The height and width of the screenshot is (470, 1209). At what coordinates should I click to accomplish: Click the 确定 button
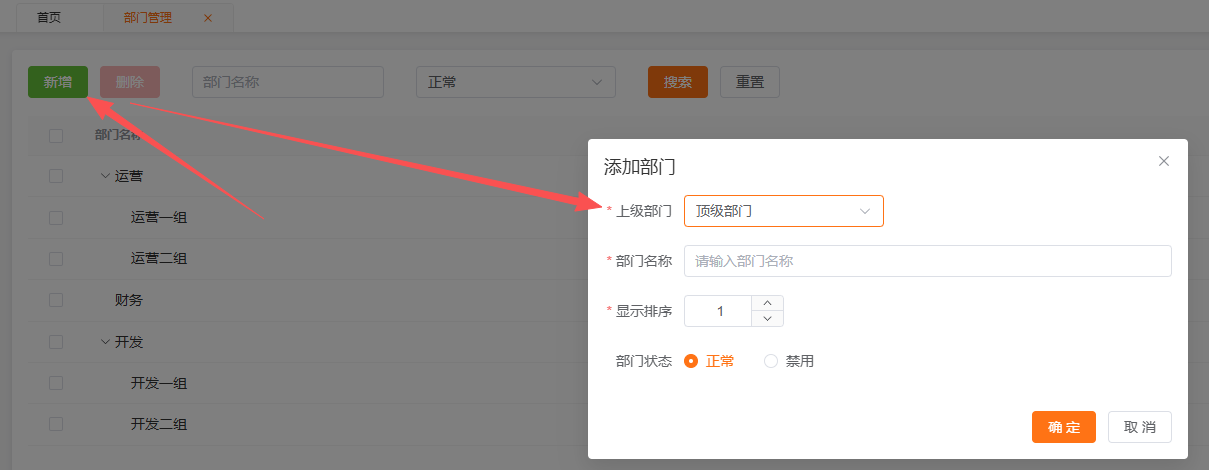click(1063, 427)
